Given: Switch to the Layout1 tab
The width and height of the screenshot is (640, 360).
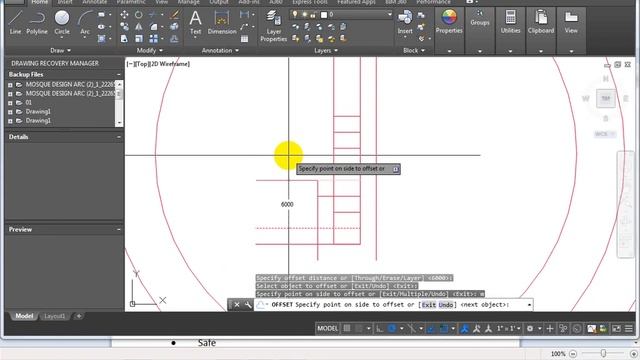Looking at the screenshot, I should (x=54, y=316).
